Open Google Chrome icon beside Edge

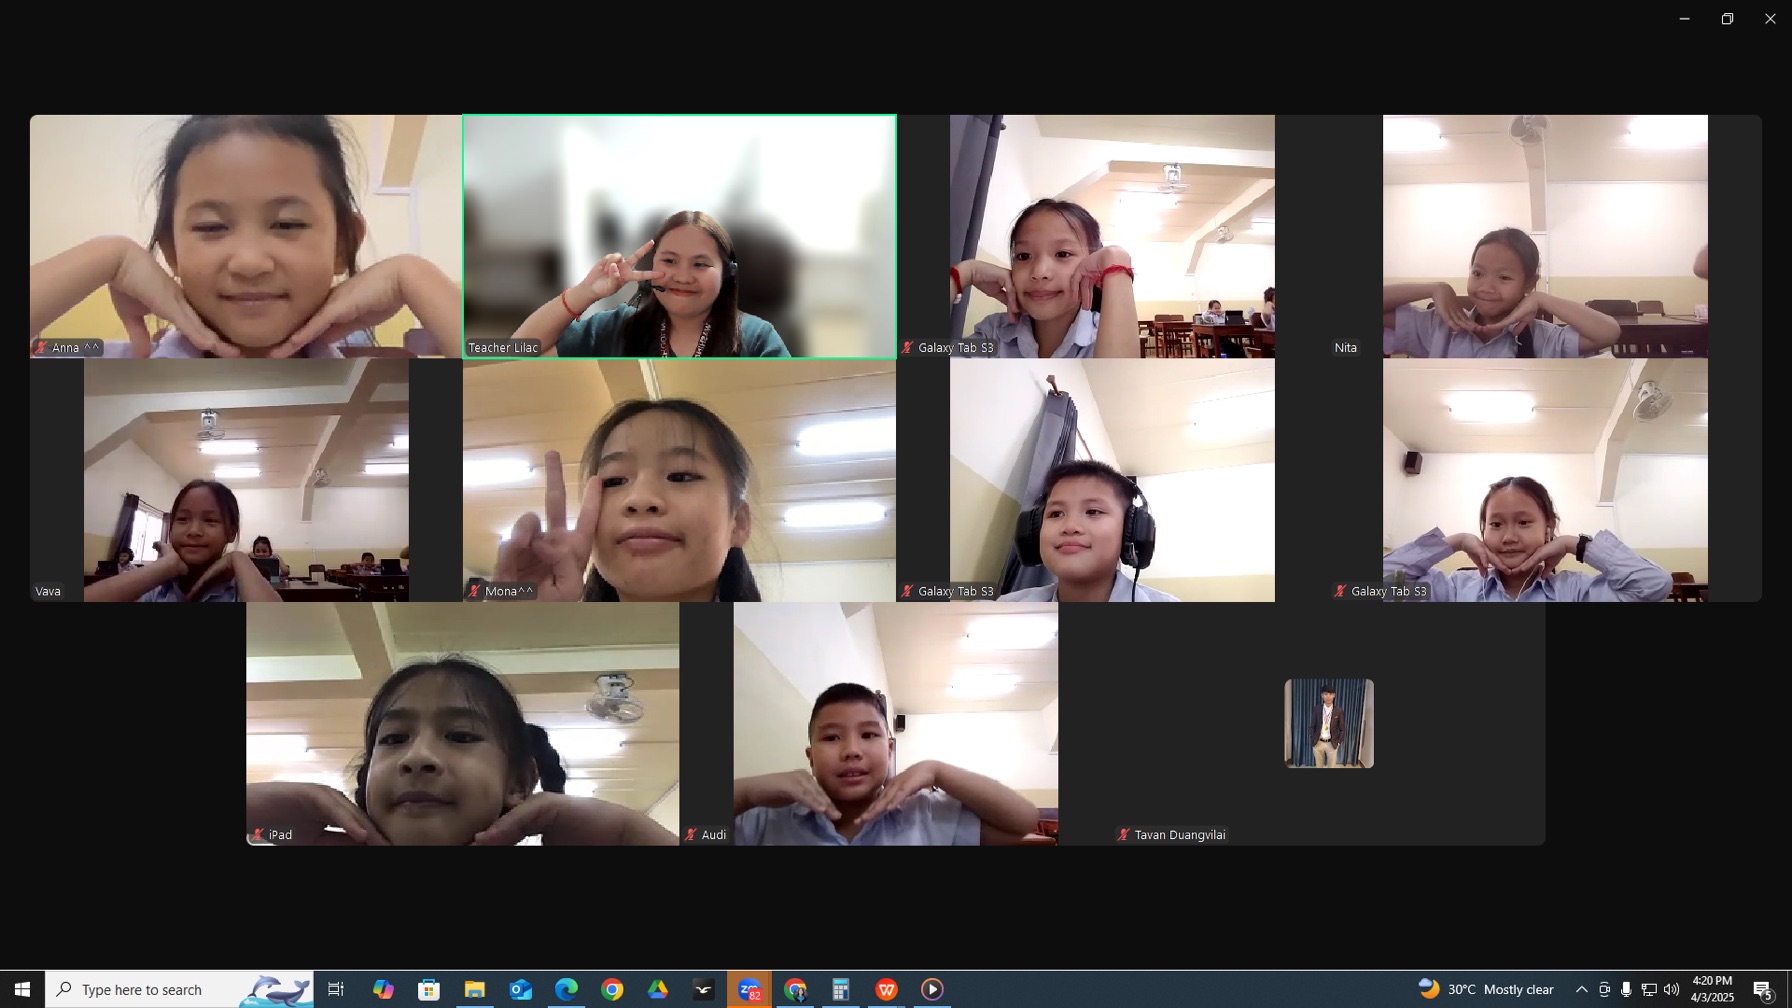[612, 989]
